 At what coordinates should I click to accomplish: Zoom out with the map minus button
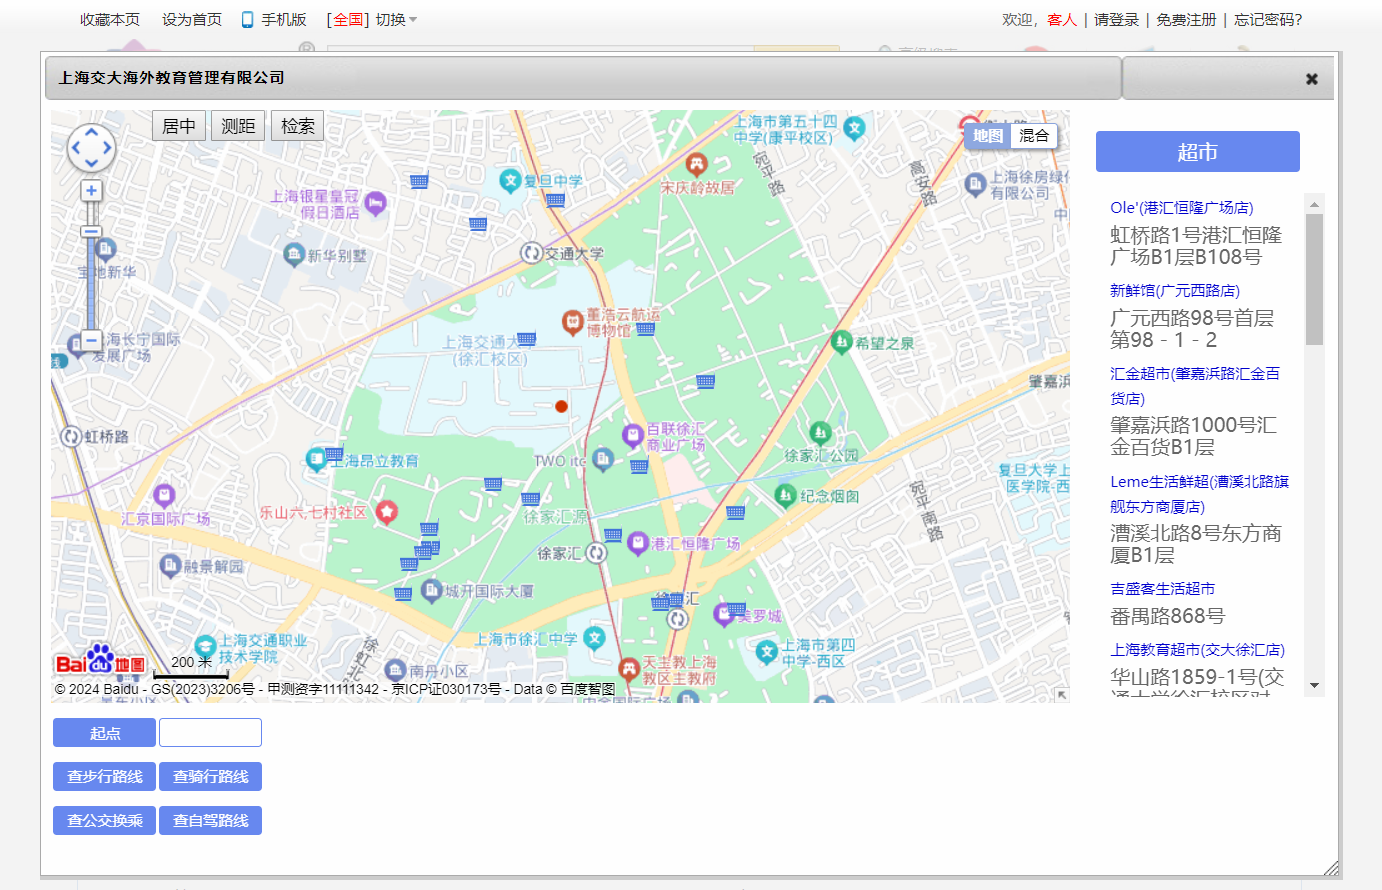click(x=91, y=340)
